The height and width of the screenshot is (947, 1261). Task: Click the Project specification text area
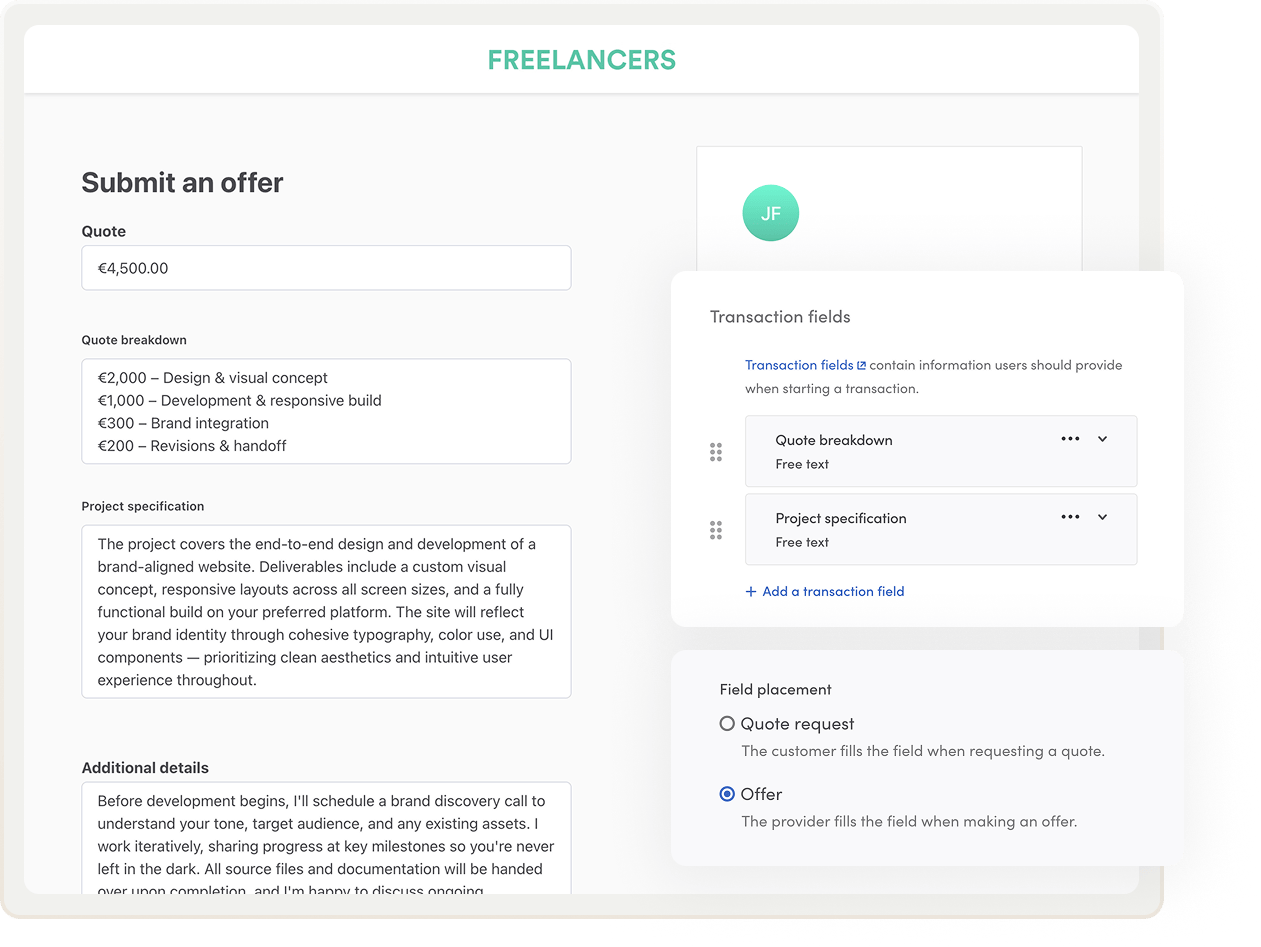(x=326, y=612)
